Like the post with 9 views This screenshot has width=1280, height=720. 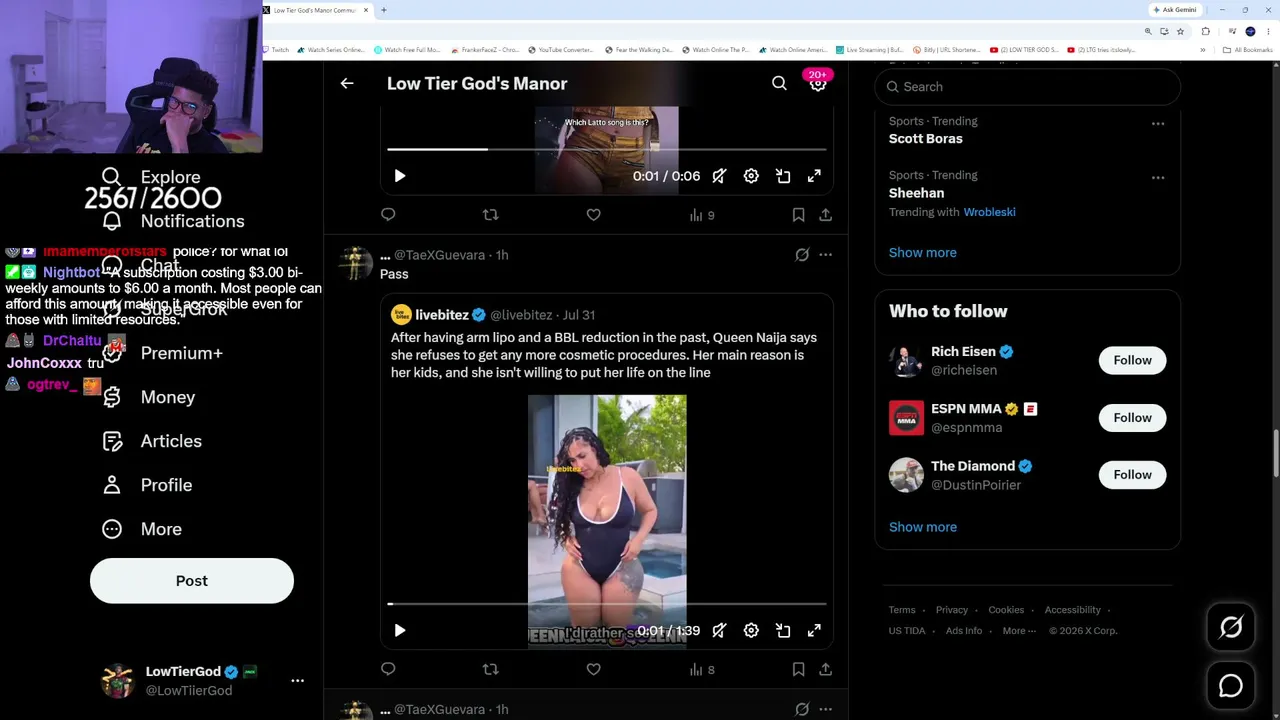pyautogui.click(x=593, y=215)
